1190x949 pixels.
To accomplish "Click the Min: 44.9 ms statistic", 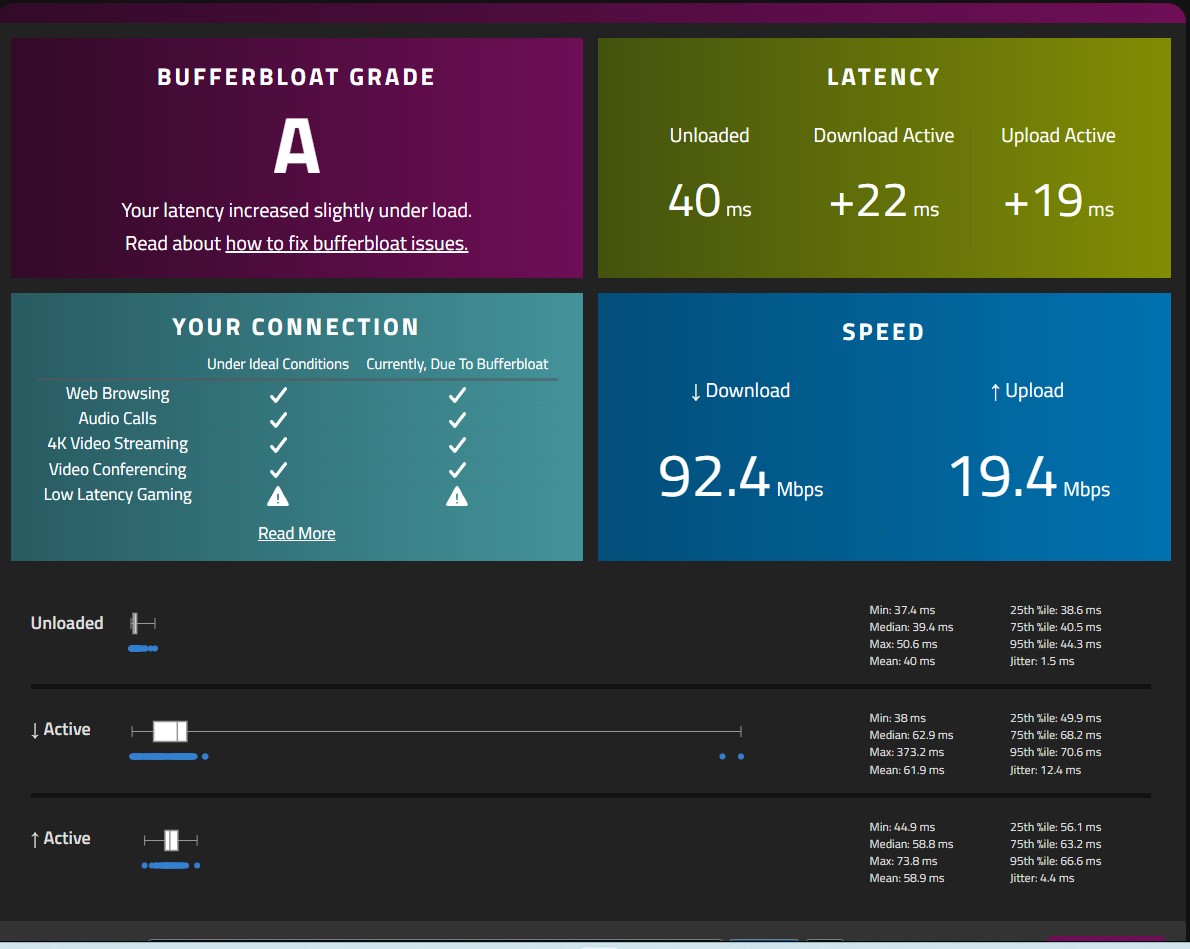I will click(x=902, y=827).
